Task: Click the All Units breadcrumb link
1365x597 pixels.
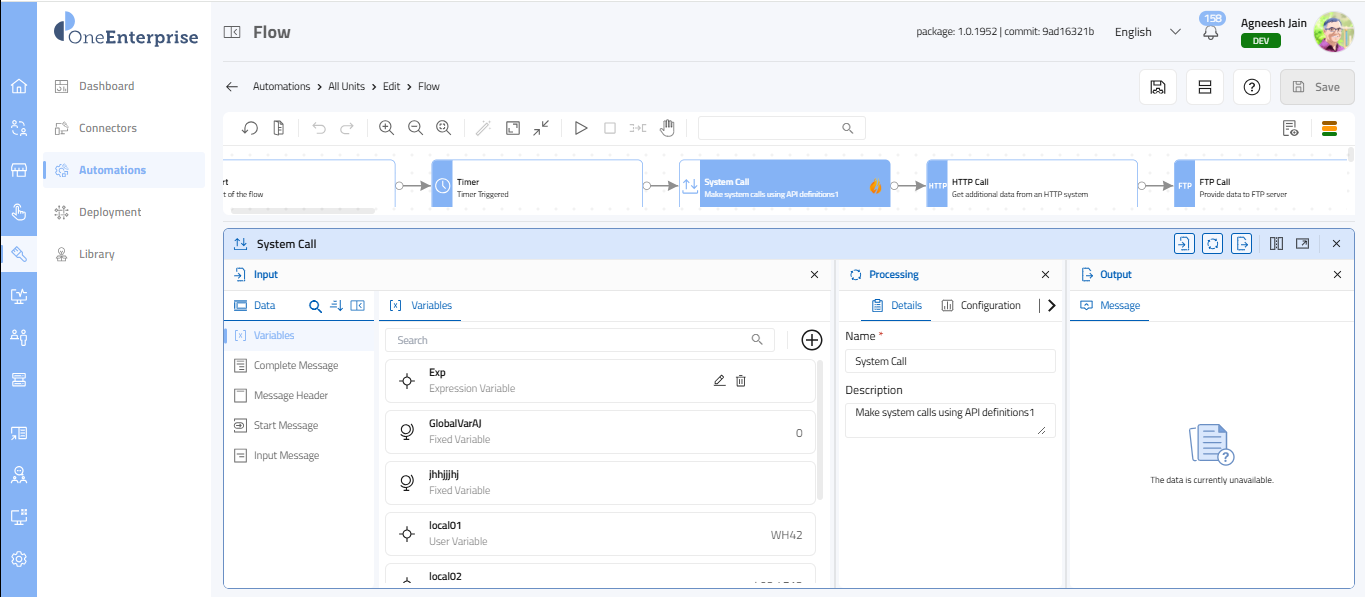Action: coord(346,87)
